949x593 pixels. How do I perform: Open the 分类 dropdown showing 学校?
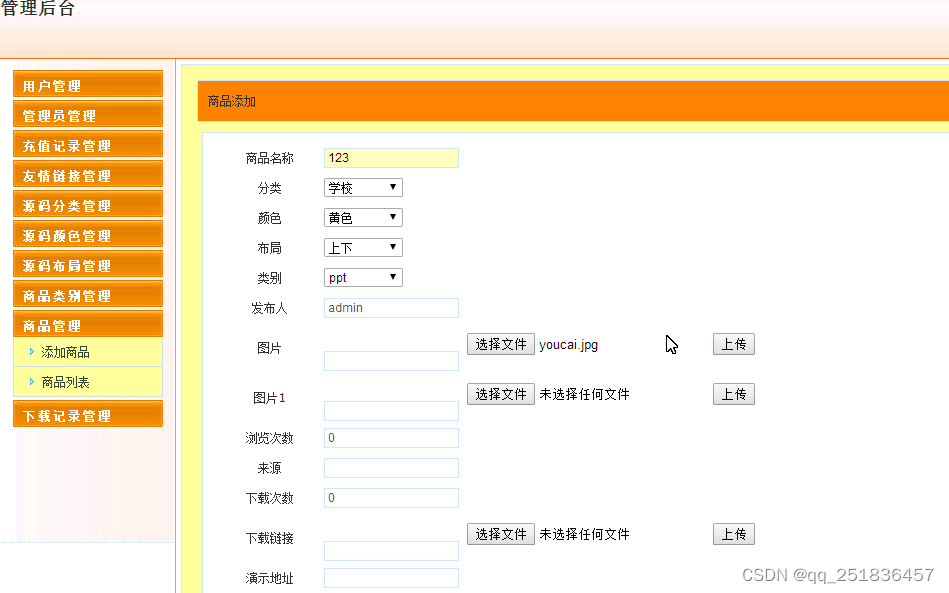[363, 188]
